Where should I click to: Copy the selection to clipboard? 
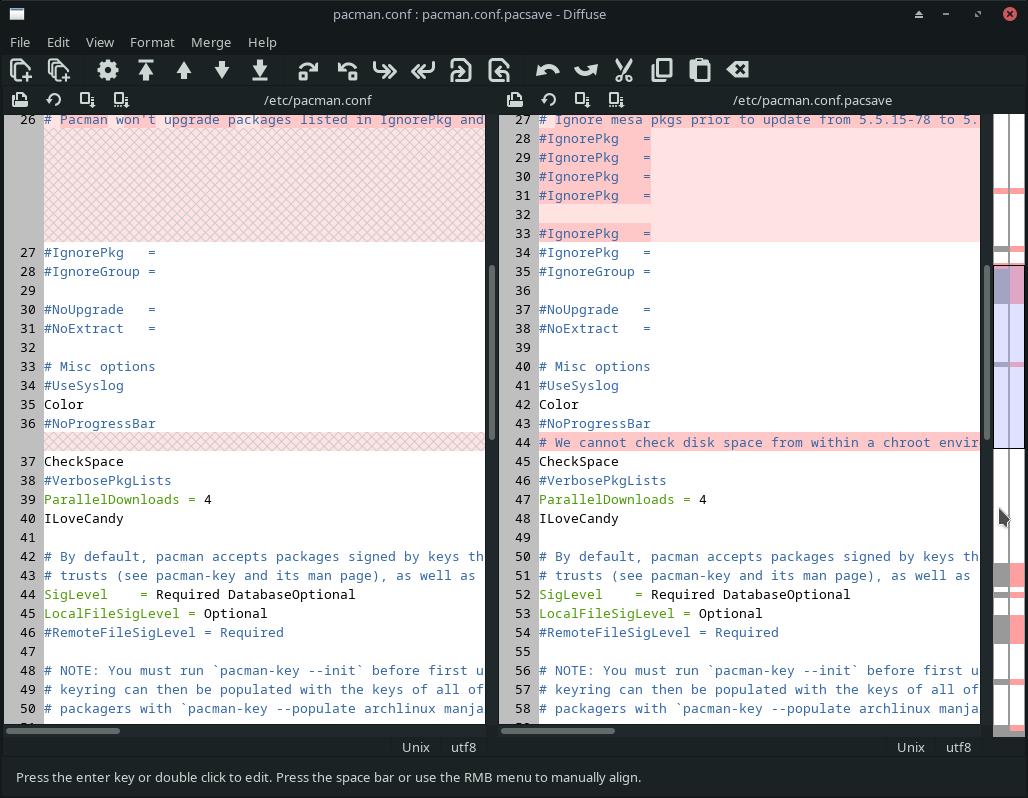click(x=662, y=70)
